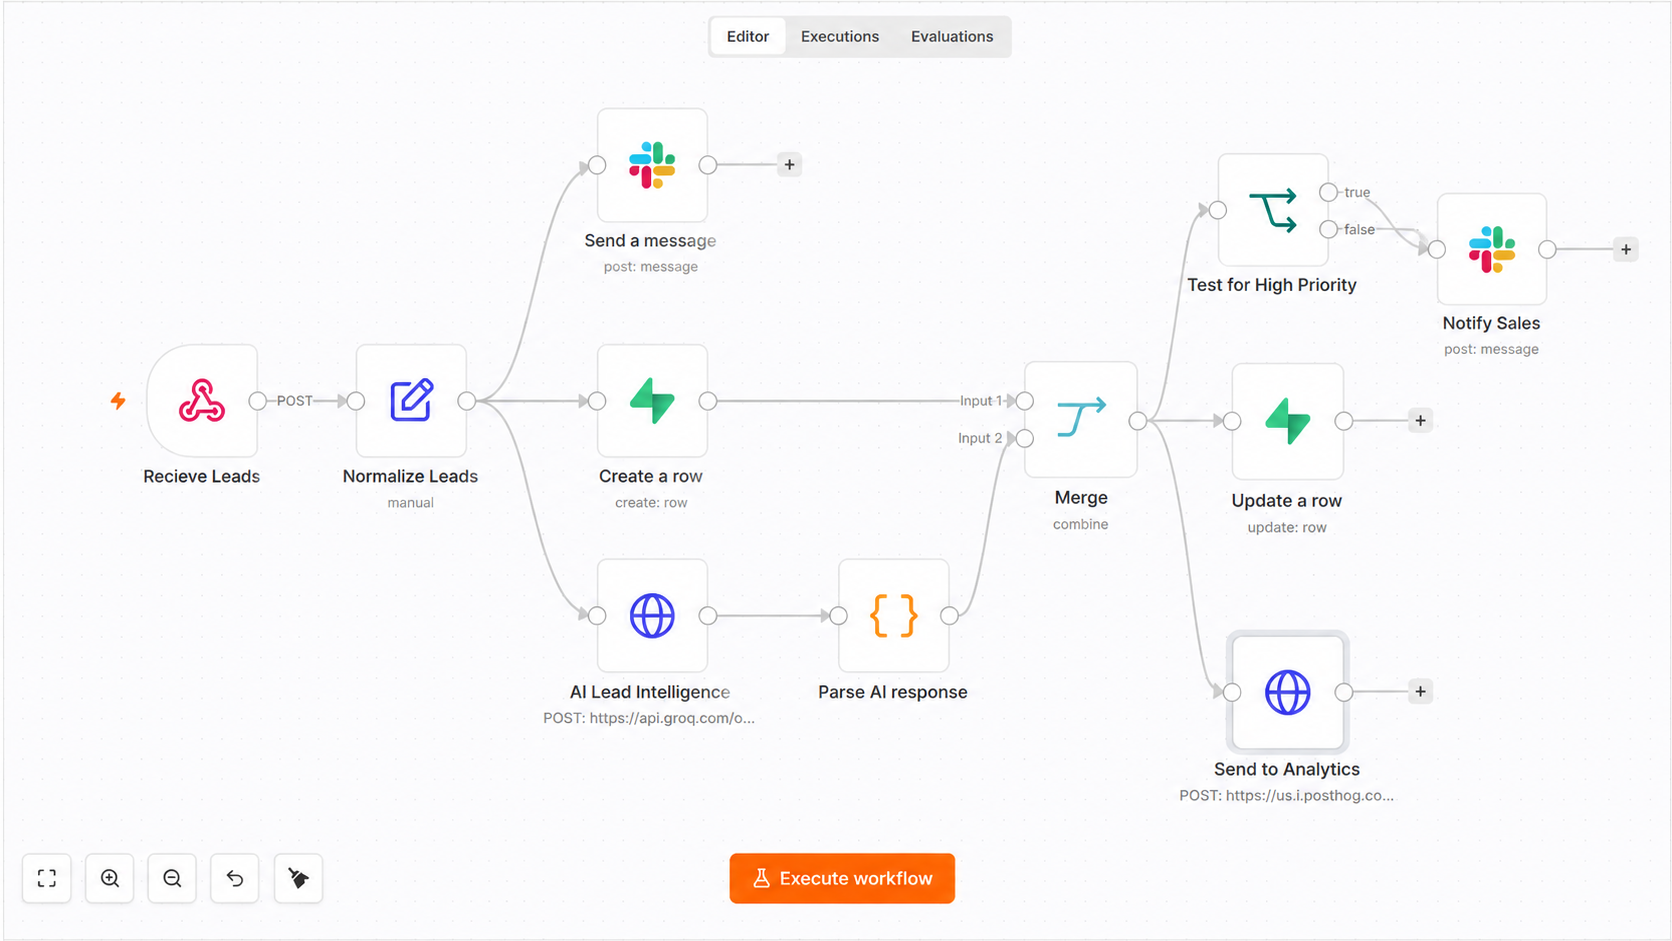The height and width of the screenshot is (941, 1672).
Task: Click the 'Test for High Priority' label
Action: click(x=1272, y=285)
